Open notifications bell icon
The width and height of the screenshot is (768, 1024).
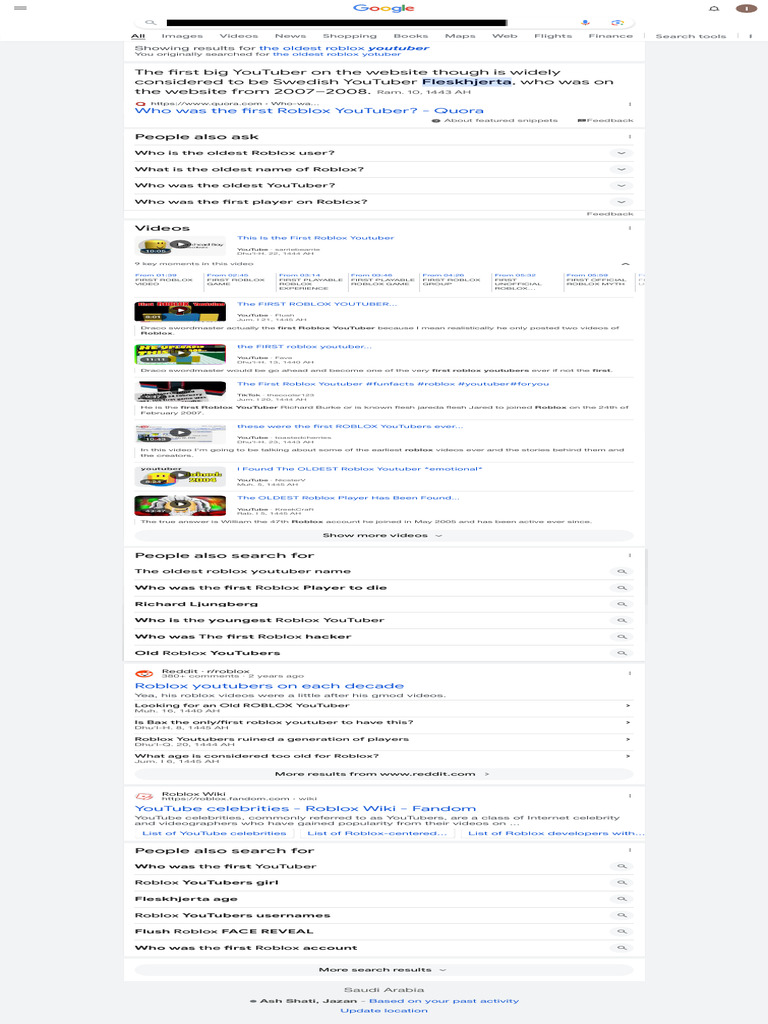(714, 8)
